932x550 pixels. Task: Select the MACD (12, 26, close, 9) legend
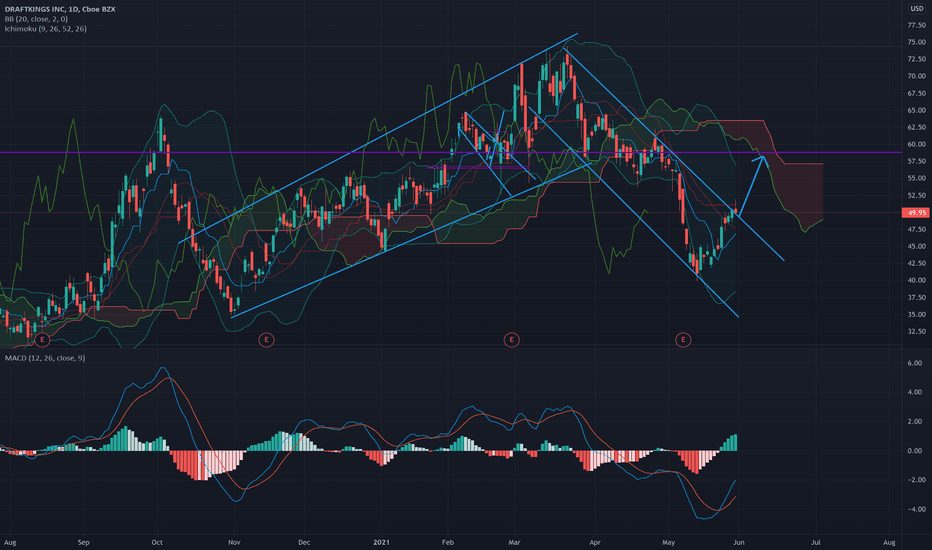45,358
